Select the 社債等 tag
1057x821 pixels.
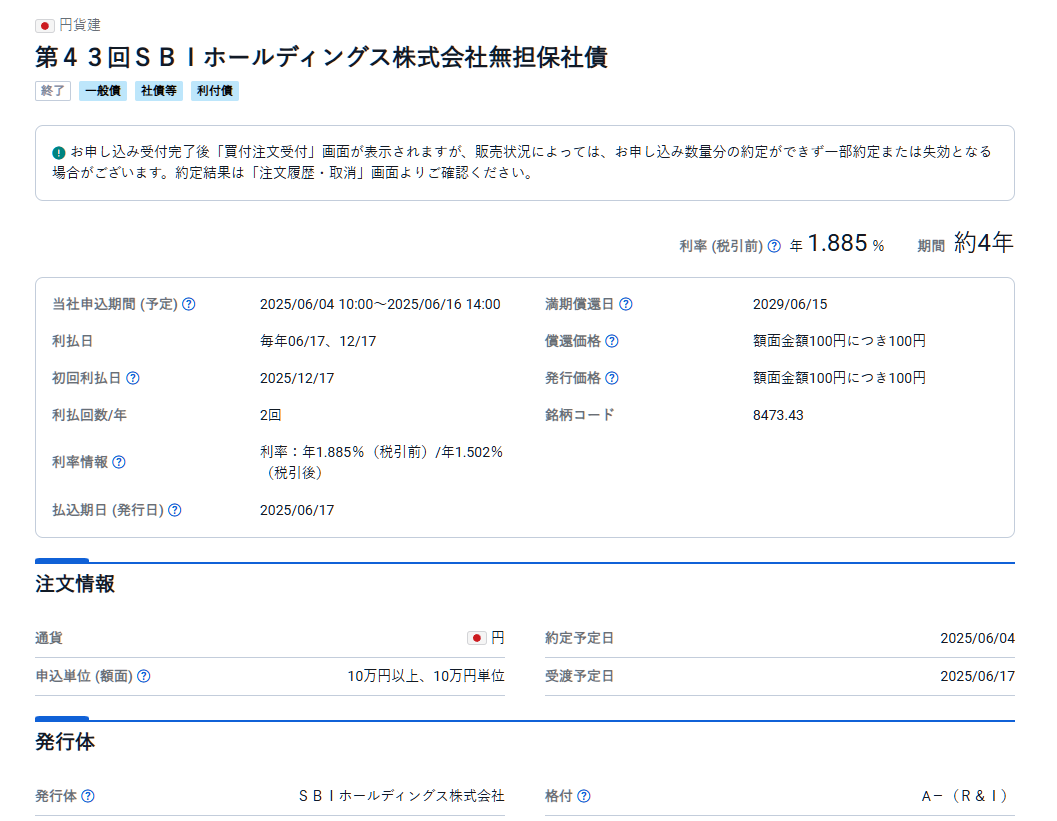(x=158, y=91)
